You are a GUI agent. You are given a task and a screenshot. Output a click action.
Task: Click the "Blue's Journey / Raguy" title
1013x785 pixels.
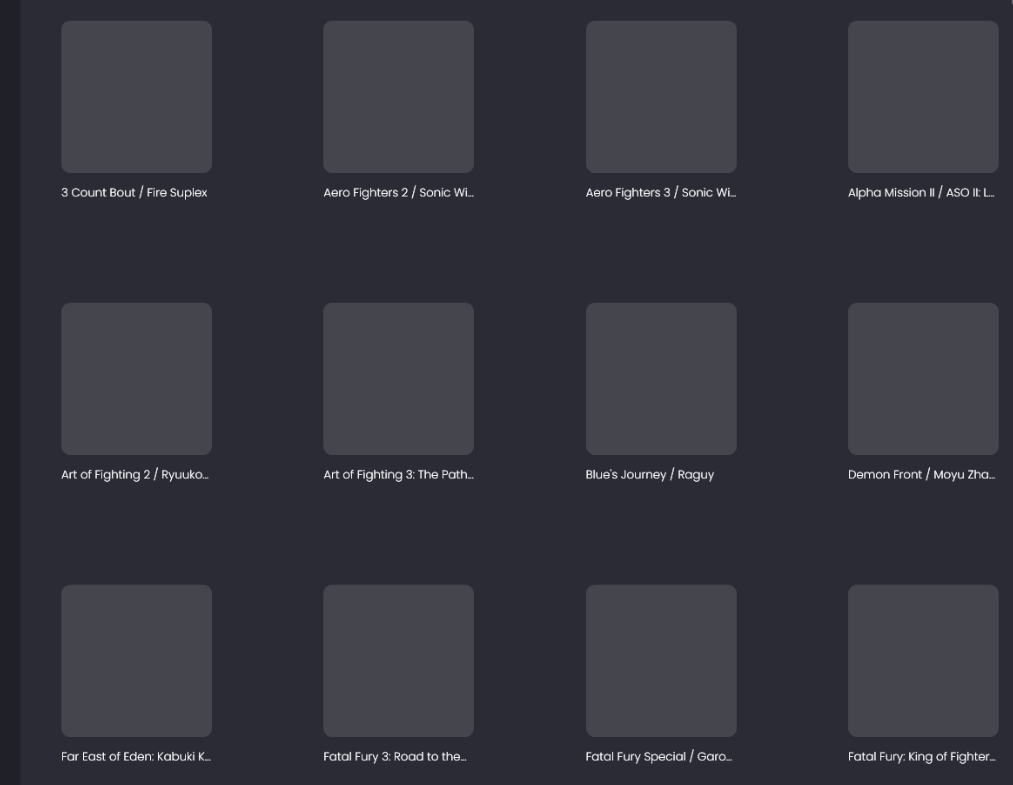coord(650,475)
